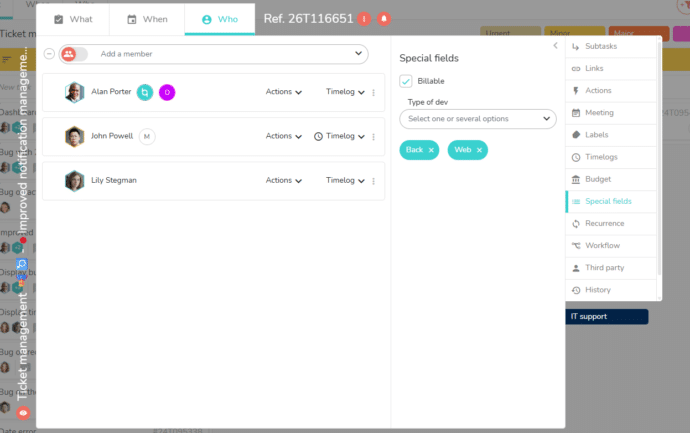Uncheck the Billable checkbox
Screen dimensions: 690x433
(x=406, y=81)
